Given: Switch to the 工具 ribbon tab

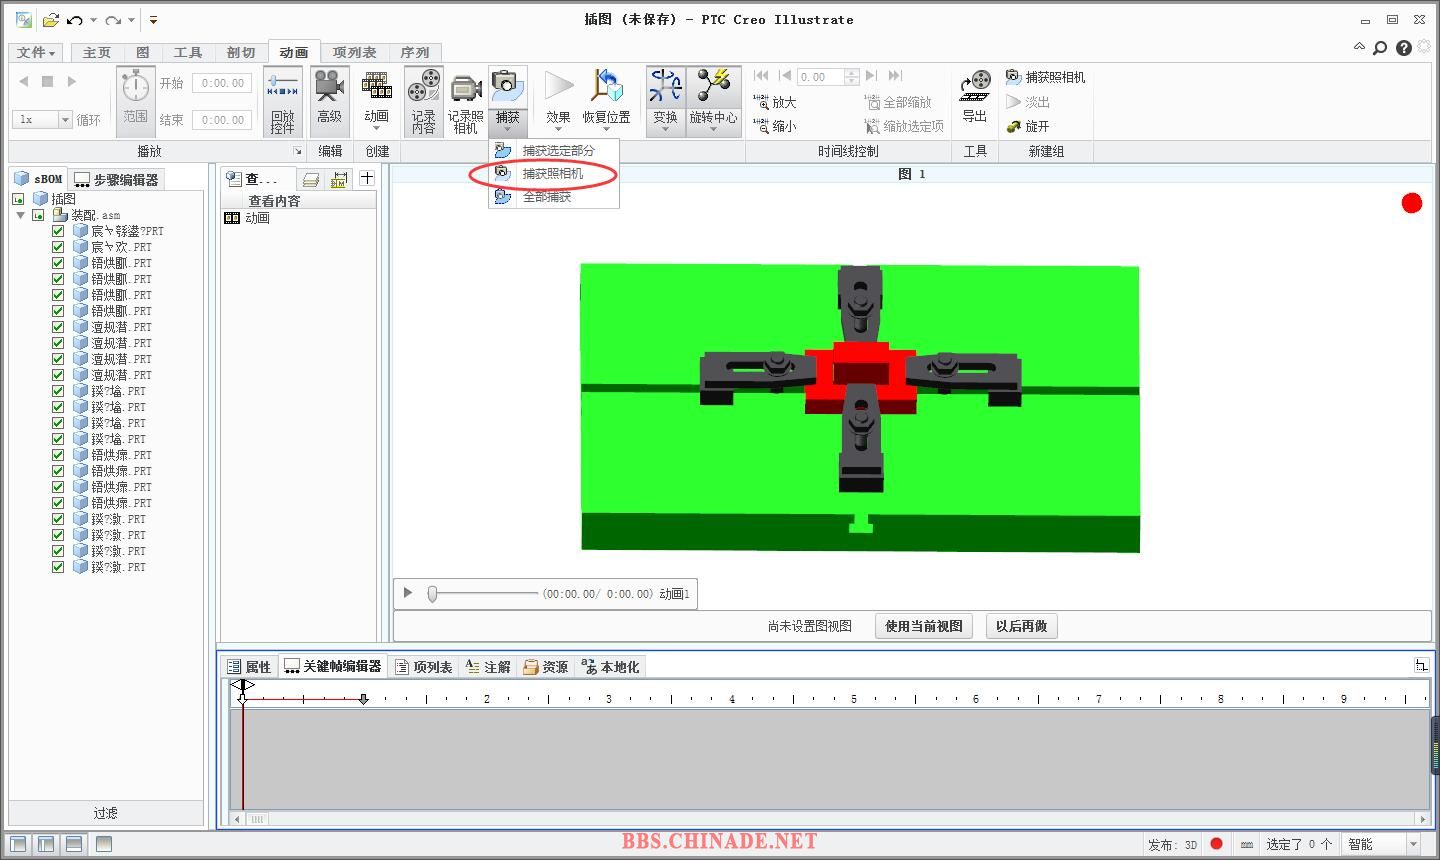Looking at the screenshot, I should click(188, 52).
